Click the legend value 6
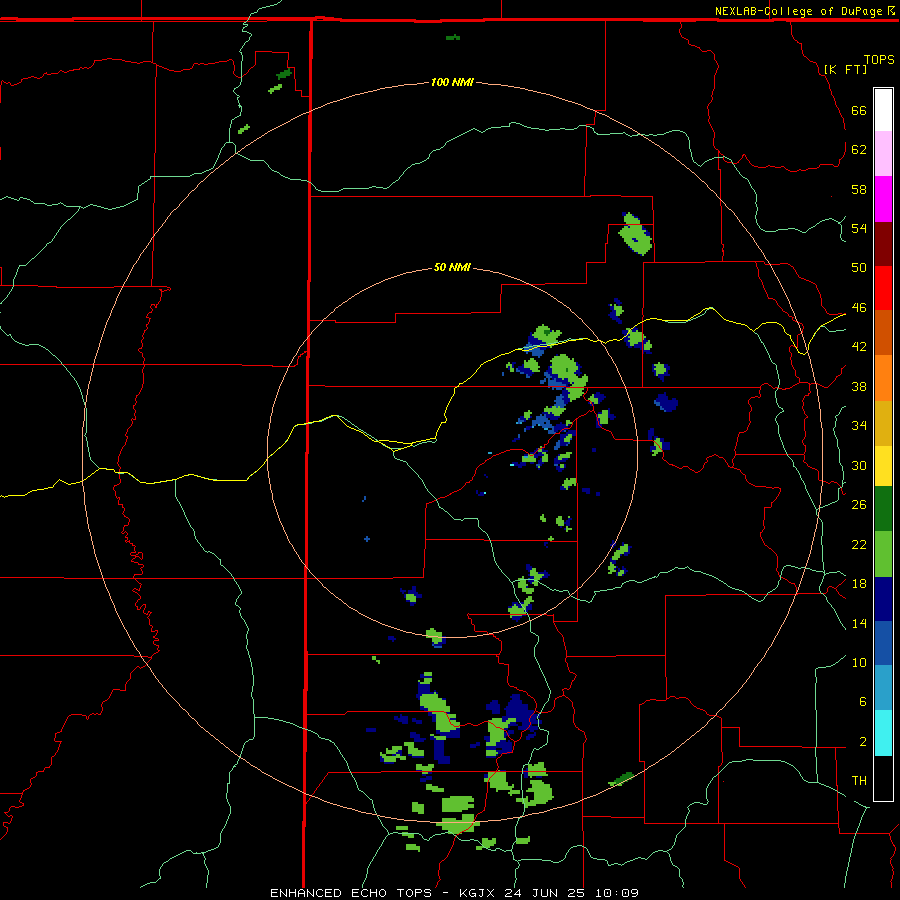 point(862,701)
